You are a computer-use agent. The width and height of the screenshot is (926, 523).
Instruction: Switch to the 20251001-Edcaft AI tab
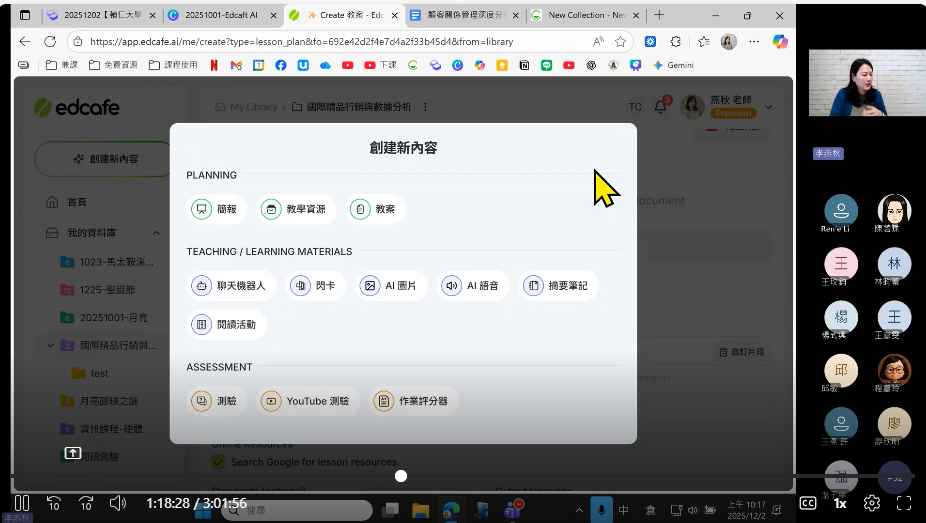[x=222, y=15]
